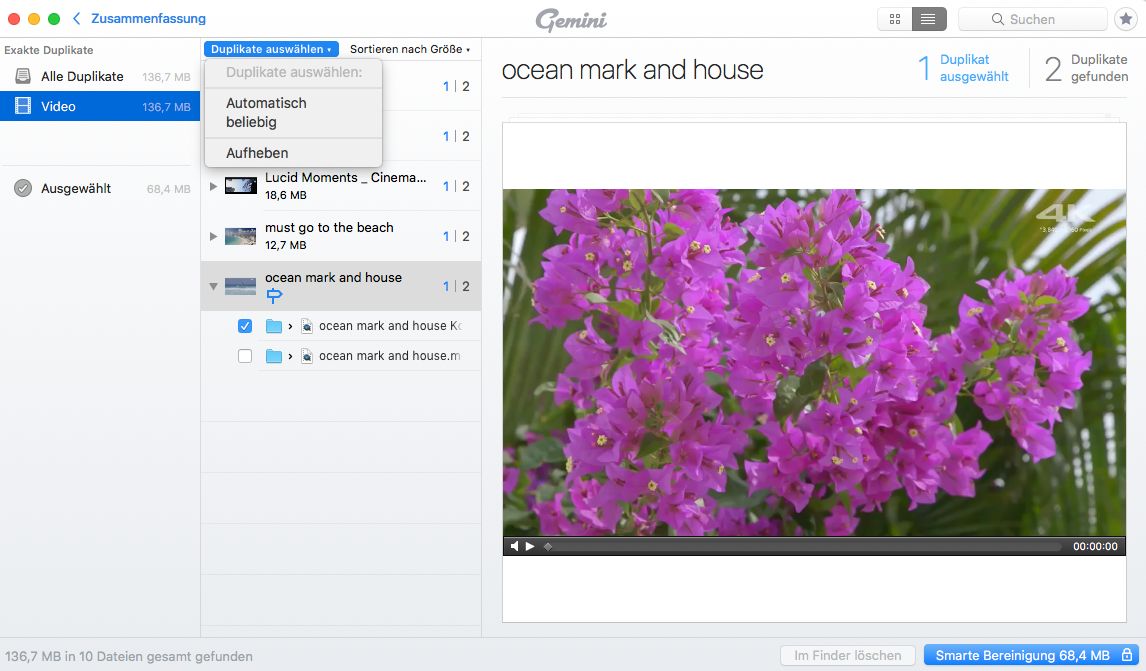Screen dimensions: 1146x671
Task: Open Sortieren nach Größe dropdown
Action: coord(409,49)
